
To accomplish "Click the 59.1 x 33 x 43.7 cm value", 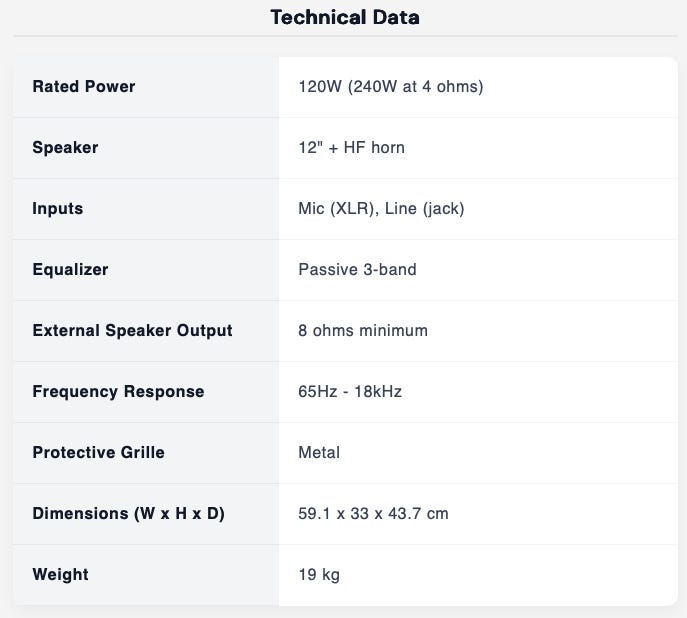I will (373, 513).
